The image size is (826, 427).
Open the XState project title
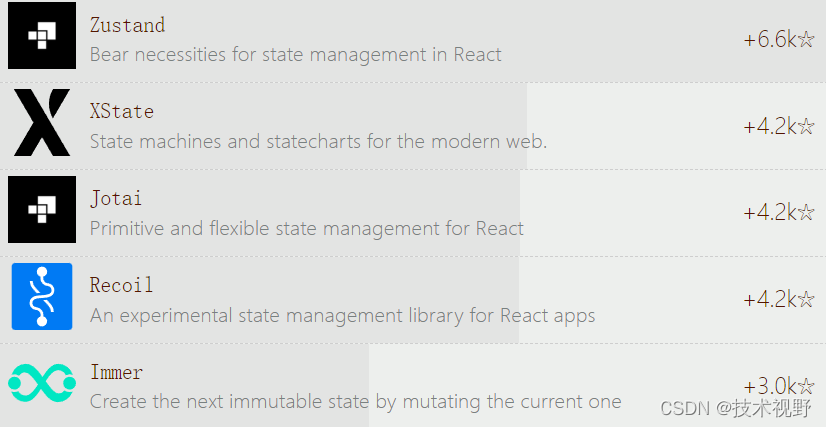pos(122,111)
